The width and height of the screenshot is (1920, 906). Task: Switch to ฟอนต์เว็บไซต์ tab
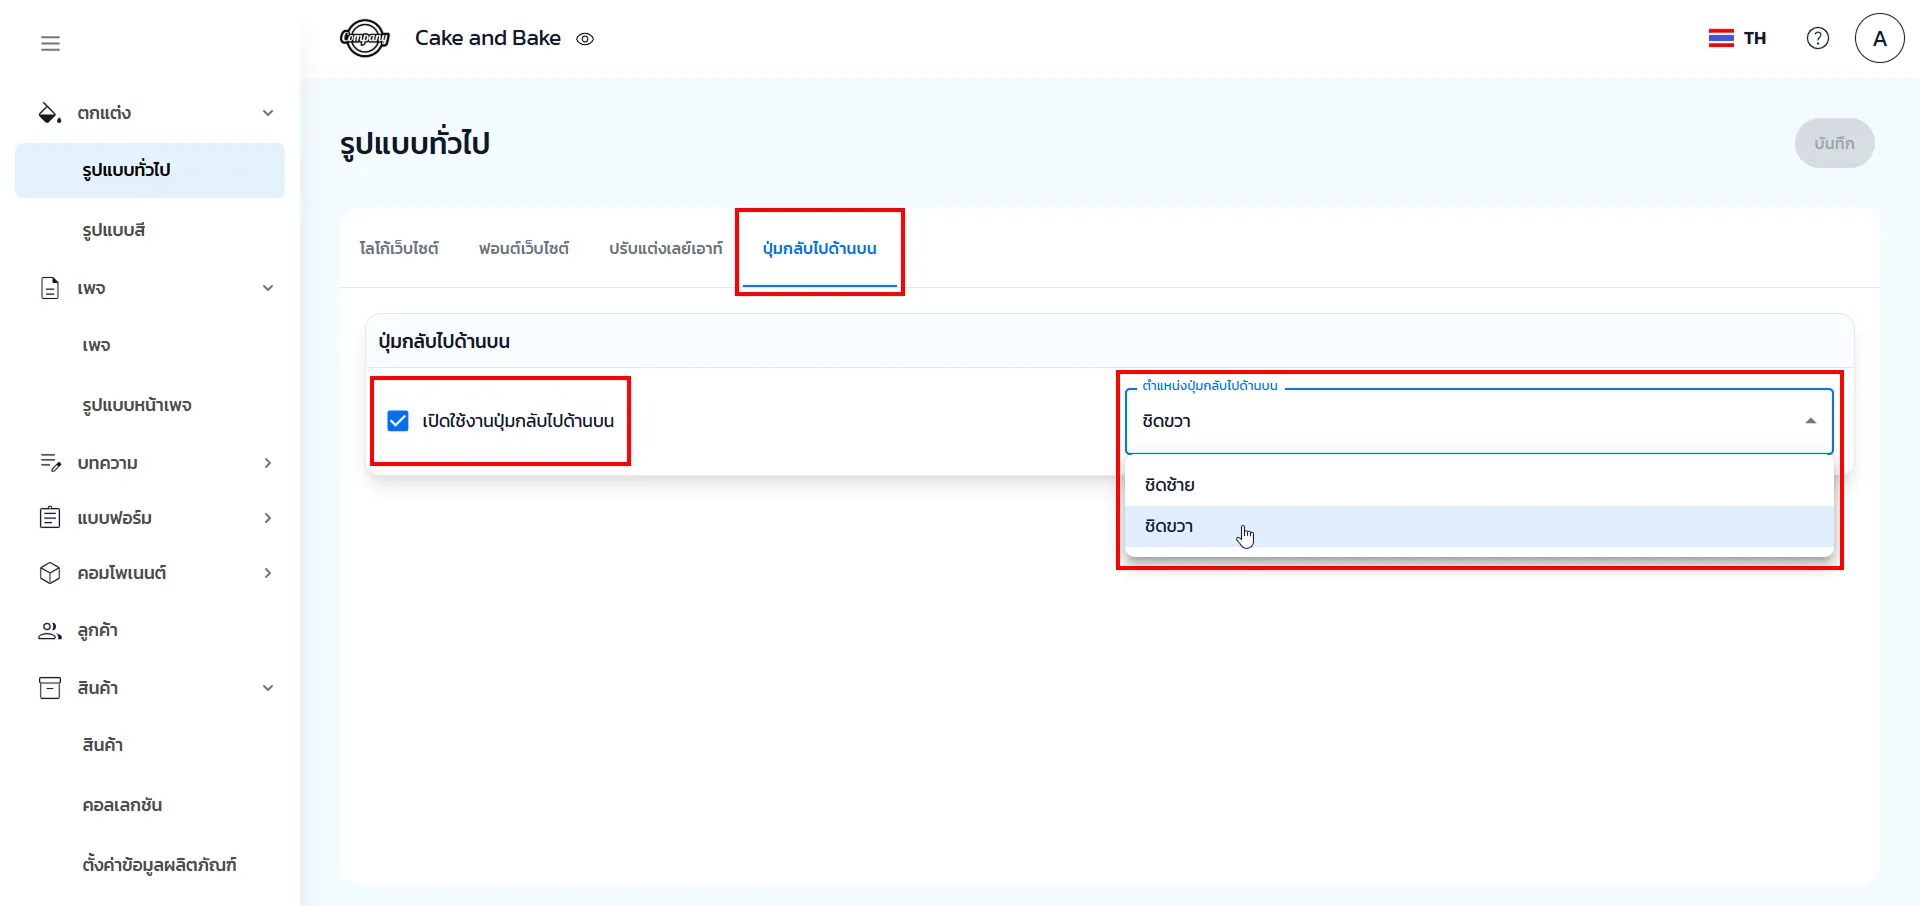(x=523, y=248)
